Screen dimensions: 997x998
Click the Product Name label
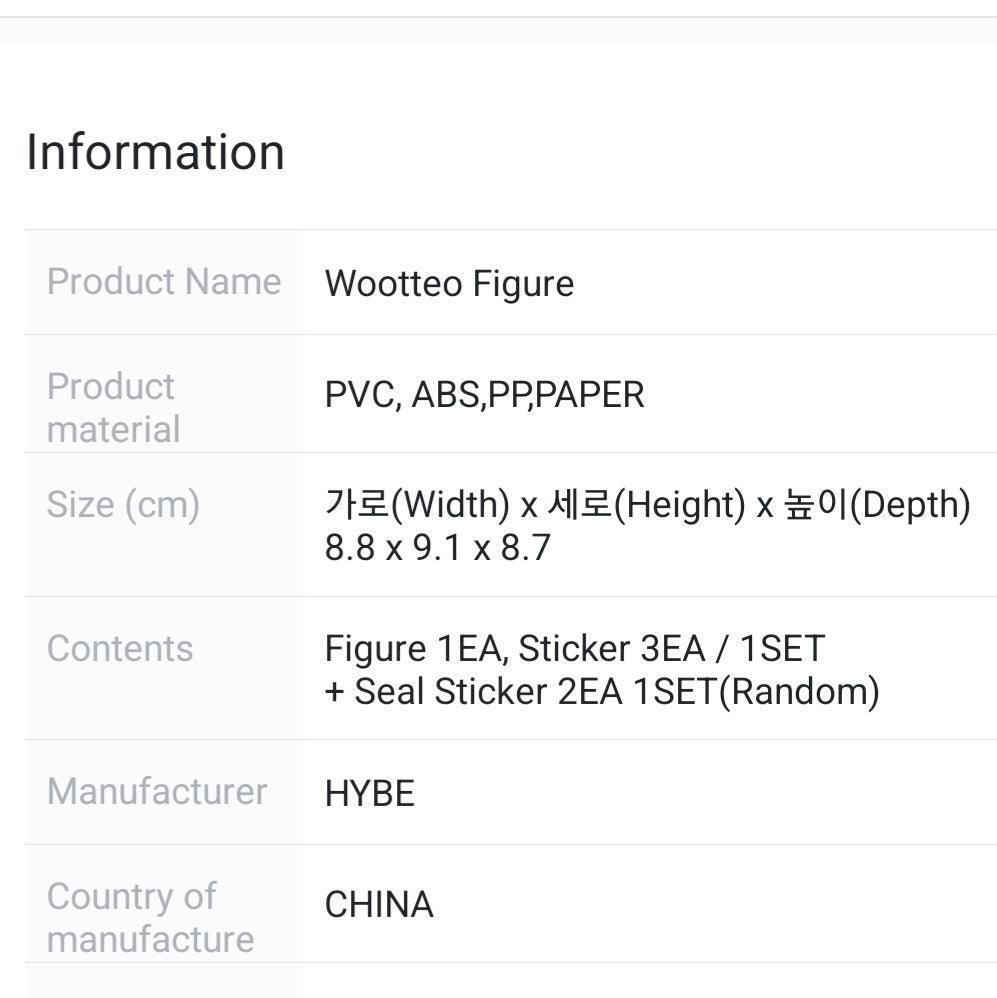pos(164,282)
